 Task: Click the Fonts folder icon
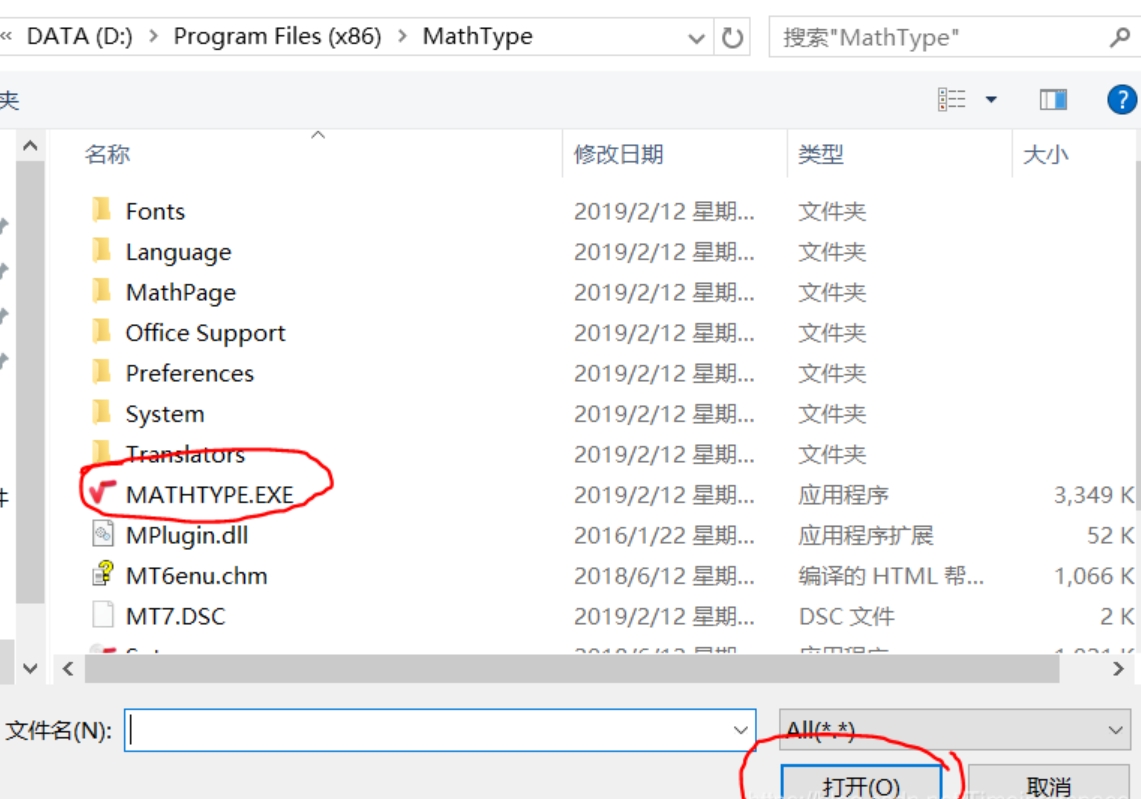coord(102,210)
